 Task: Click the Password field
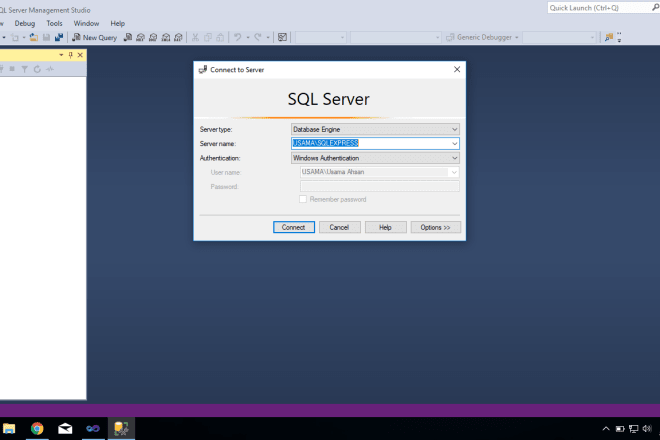click(380, 186)
